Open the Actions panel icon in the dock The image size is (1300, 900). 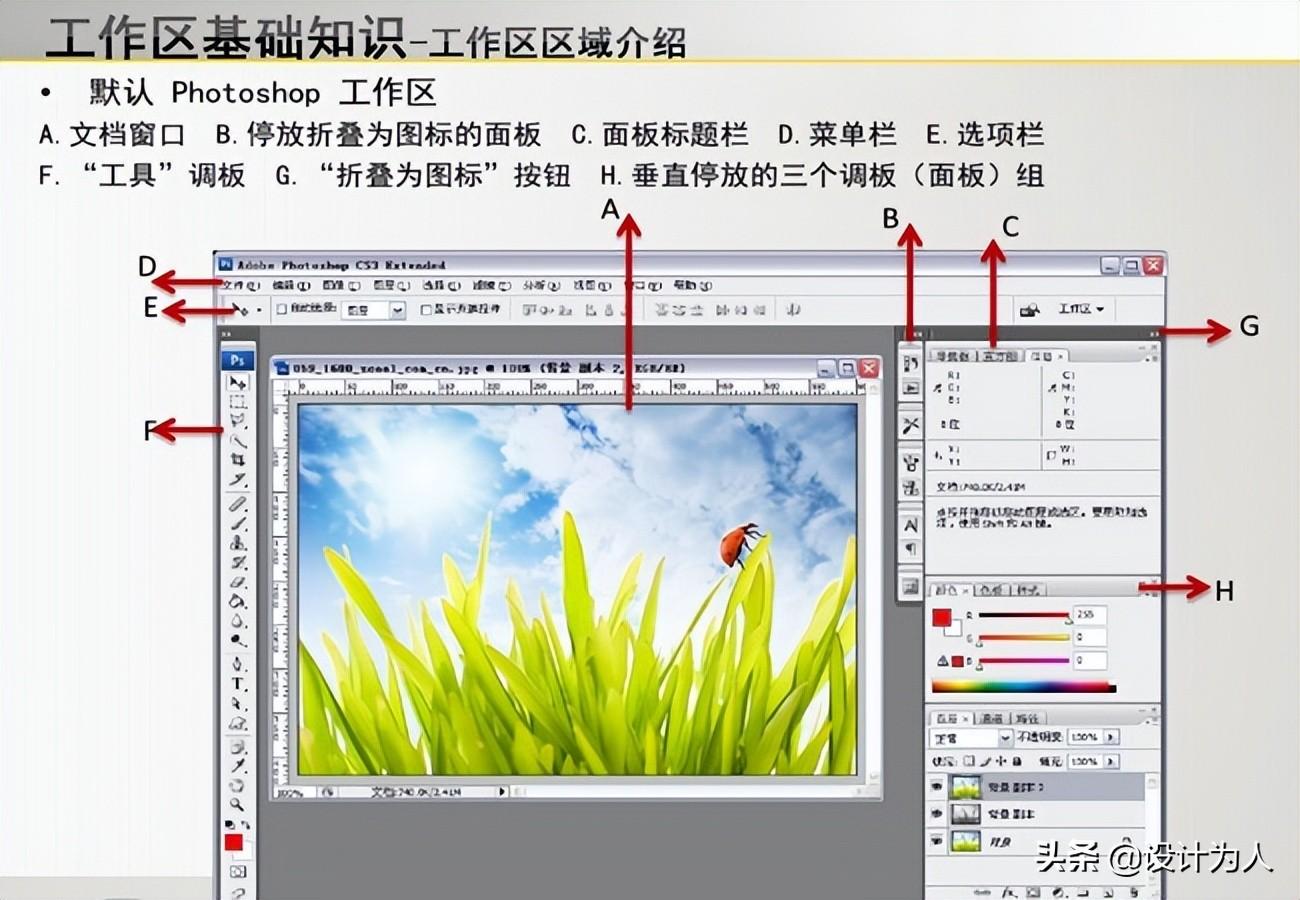[x=911, y=388]
